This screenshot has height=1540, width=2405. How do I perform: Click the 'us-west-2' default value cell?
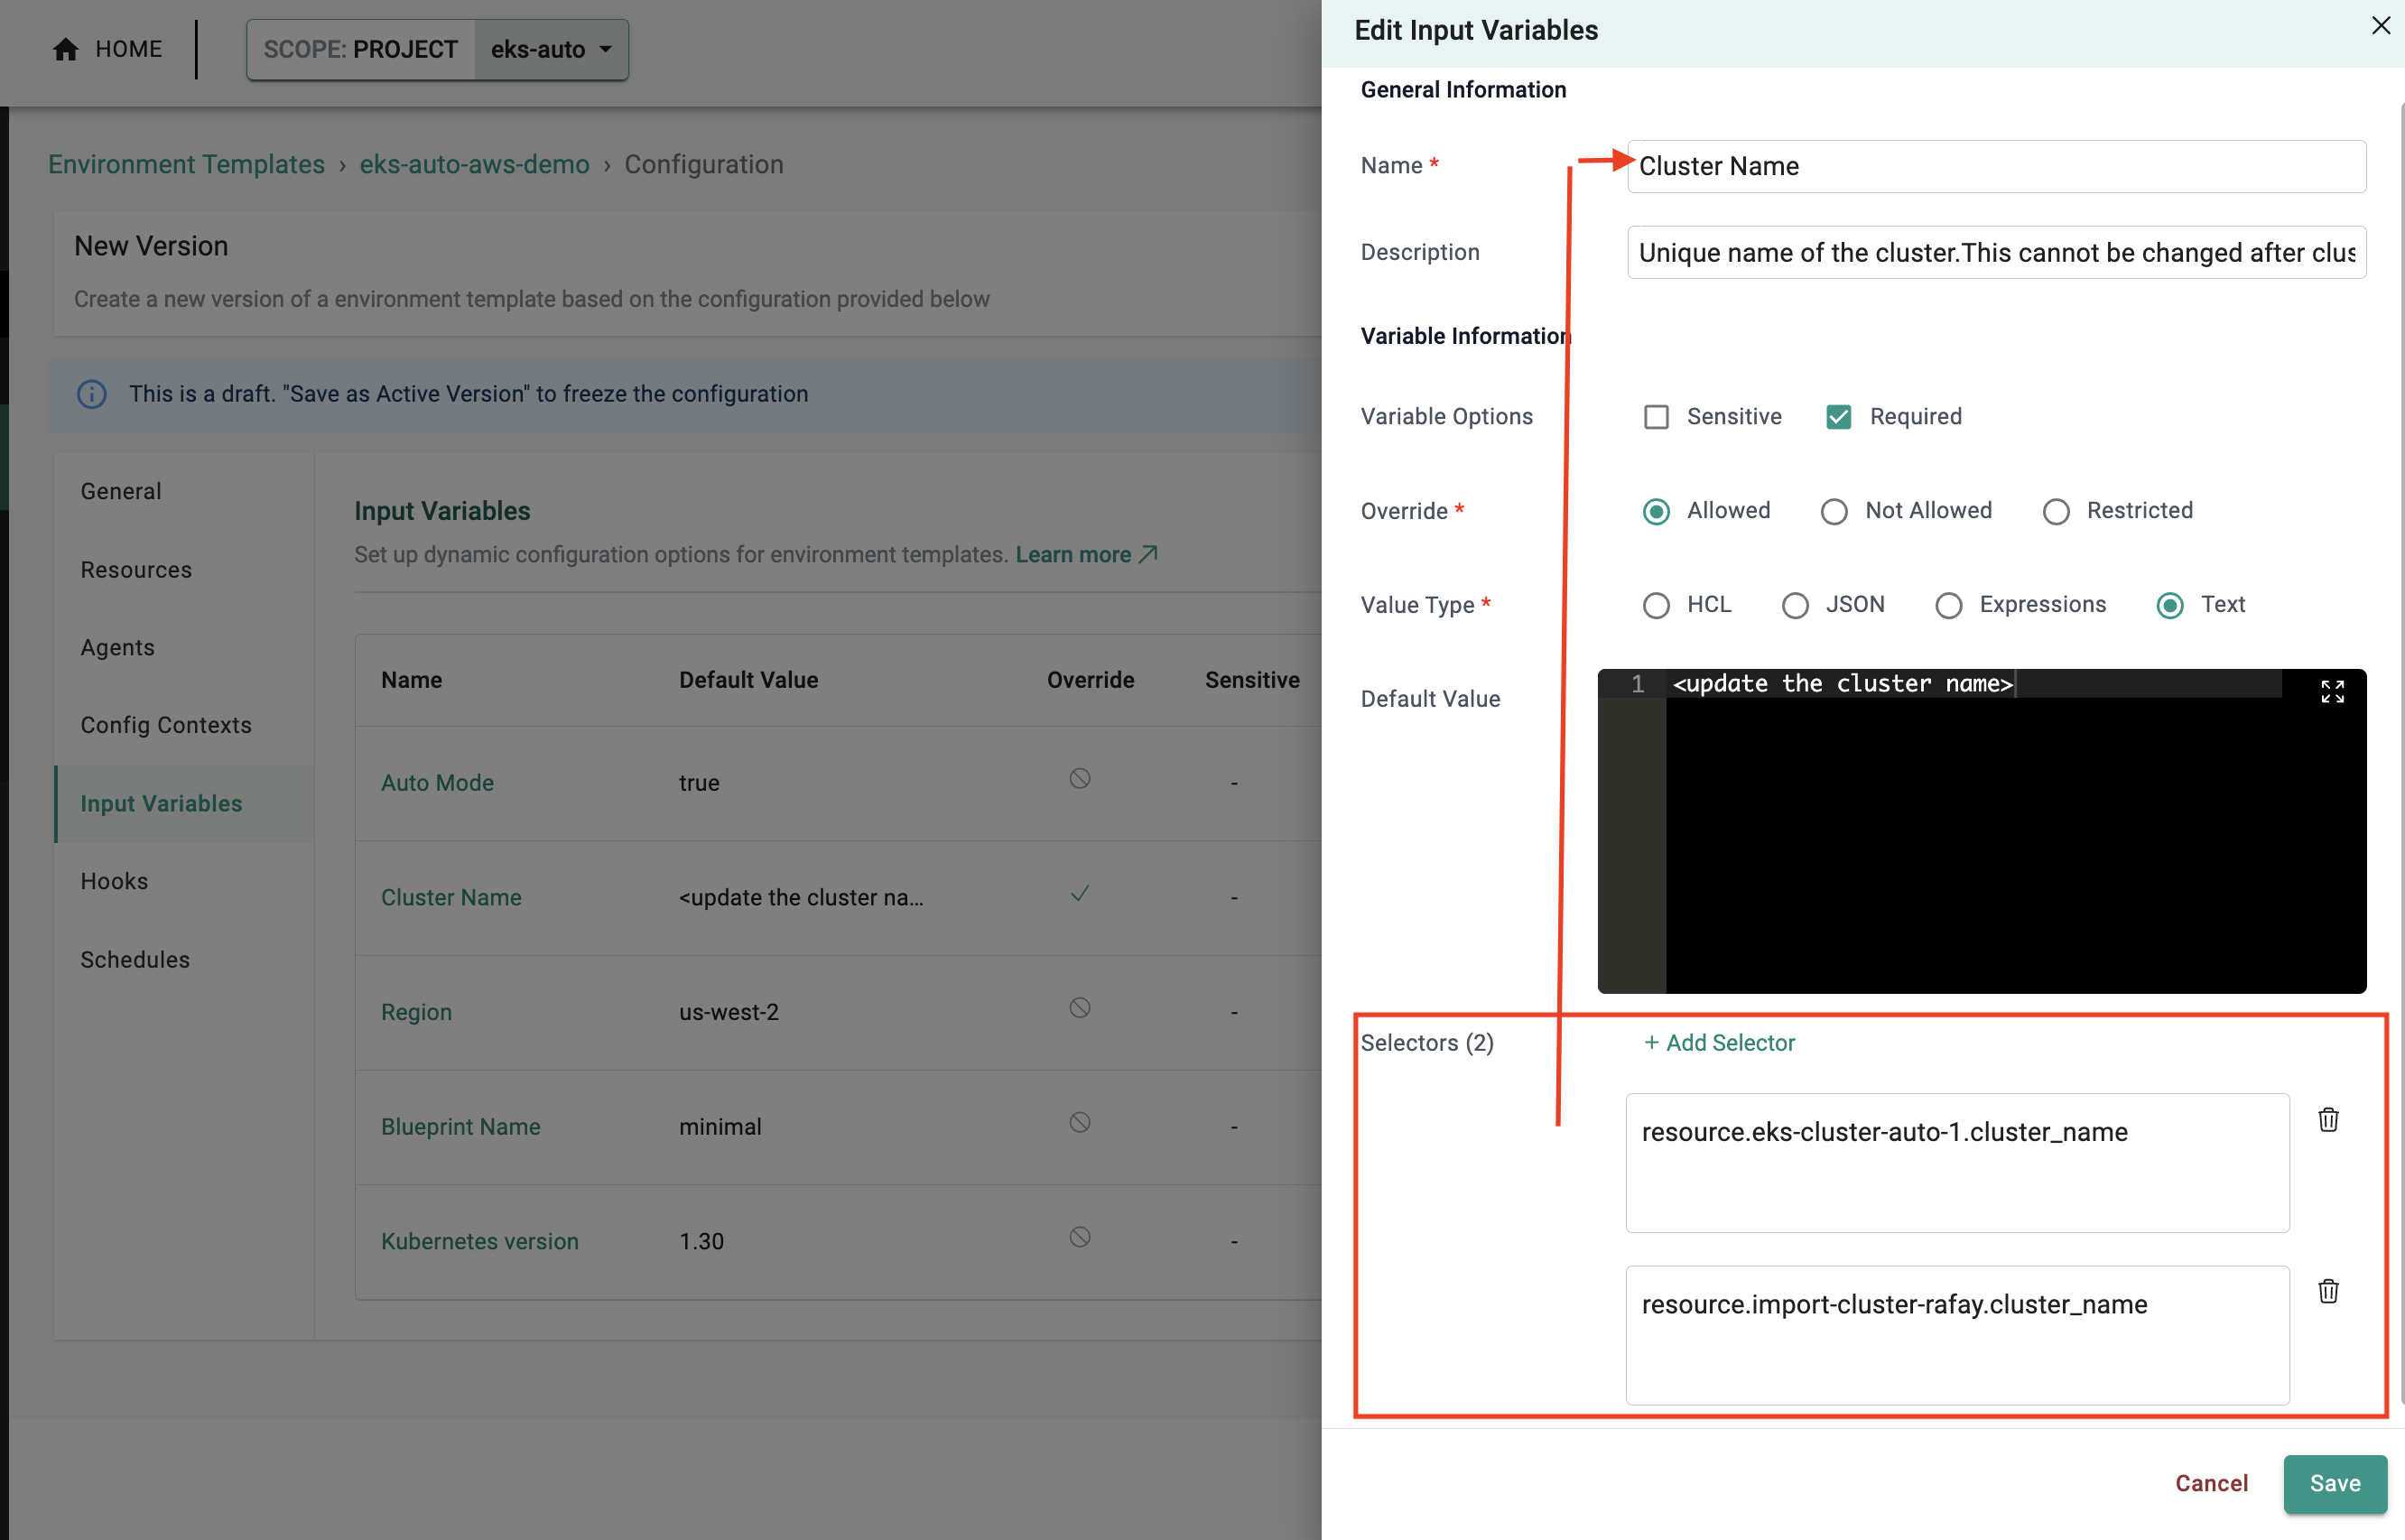(729, 1012)
